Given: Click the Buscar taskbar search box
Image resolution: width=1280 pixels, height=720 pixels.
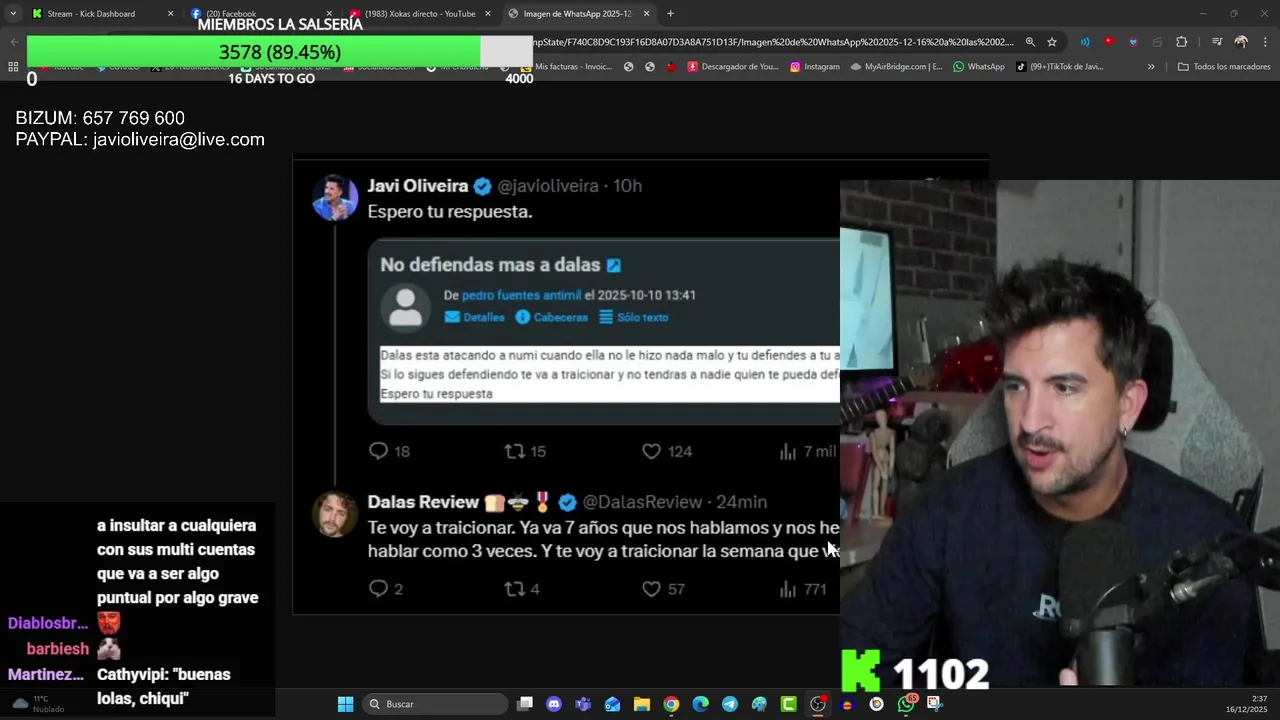Looking at the screenshot, I should click(x=434, y=704).
